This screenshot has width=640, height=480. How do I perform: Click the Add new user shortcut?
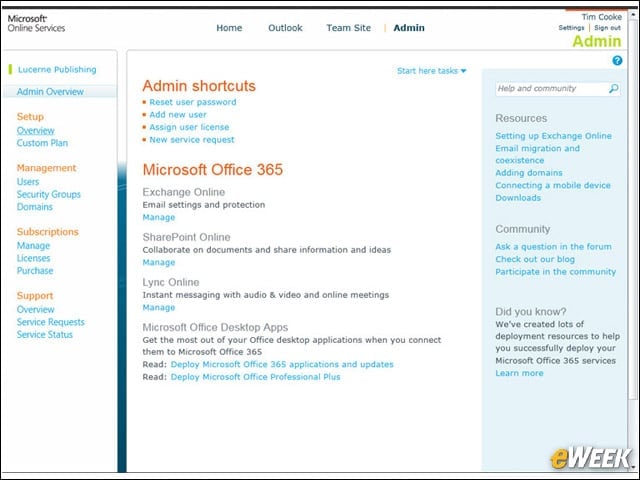(178, 115)
